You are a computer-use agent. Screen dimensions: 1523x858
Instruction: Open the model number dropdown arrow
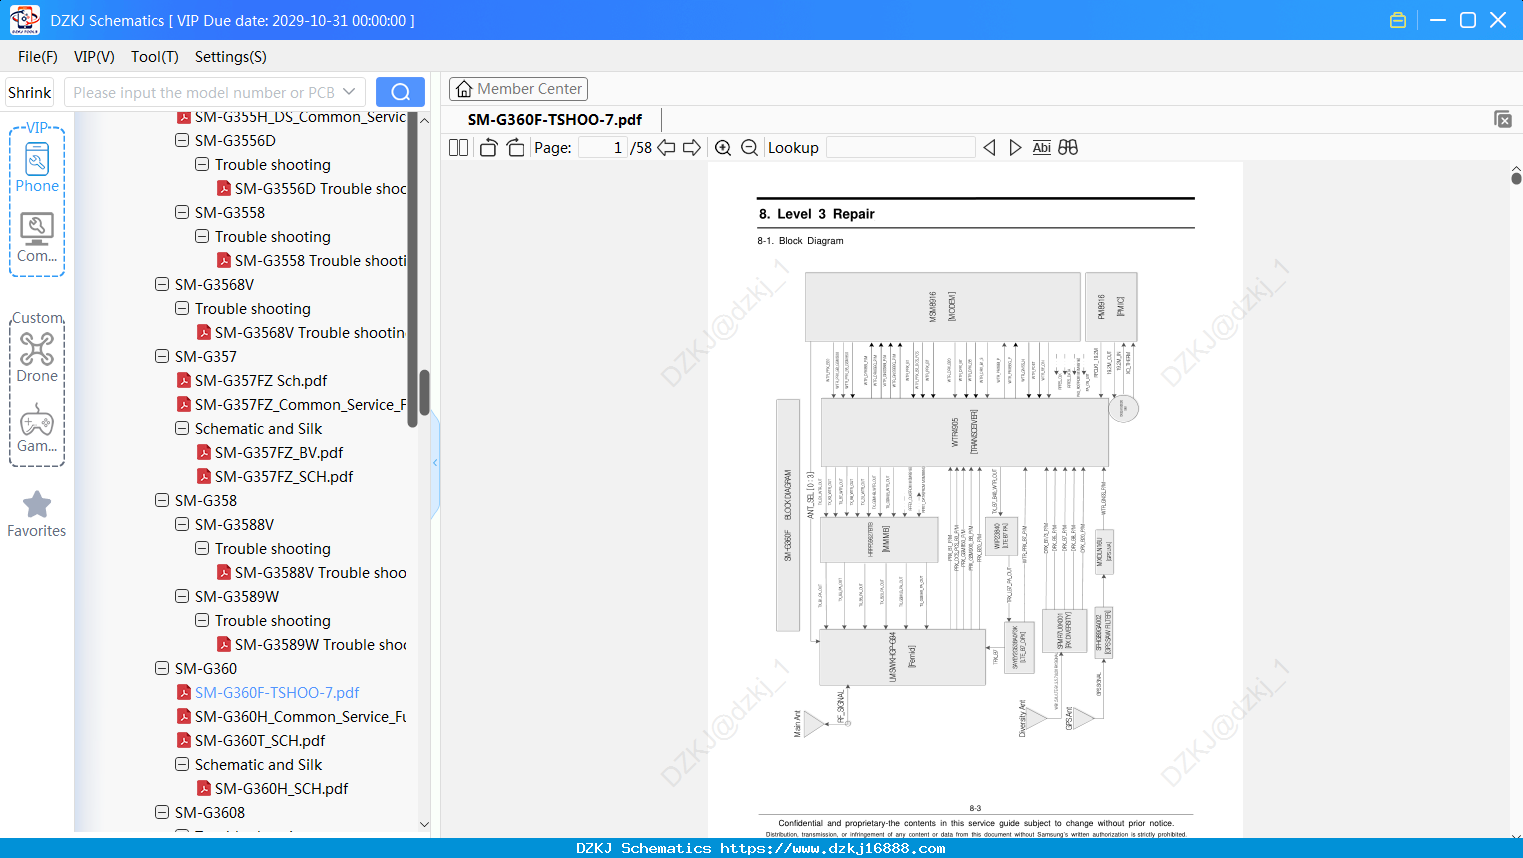coord(349,92)
